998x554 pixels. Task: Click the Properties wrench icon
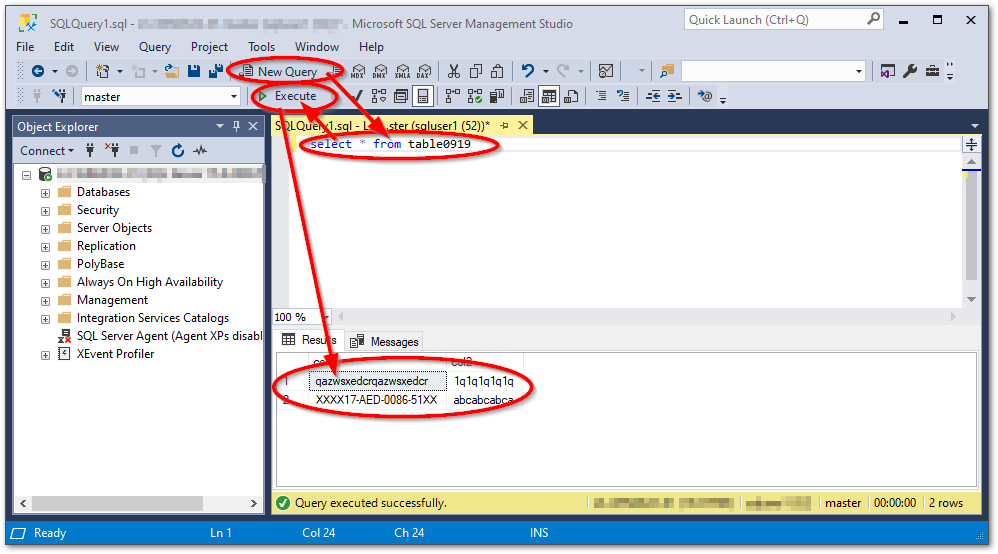[x=910, y=71]
